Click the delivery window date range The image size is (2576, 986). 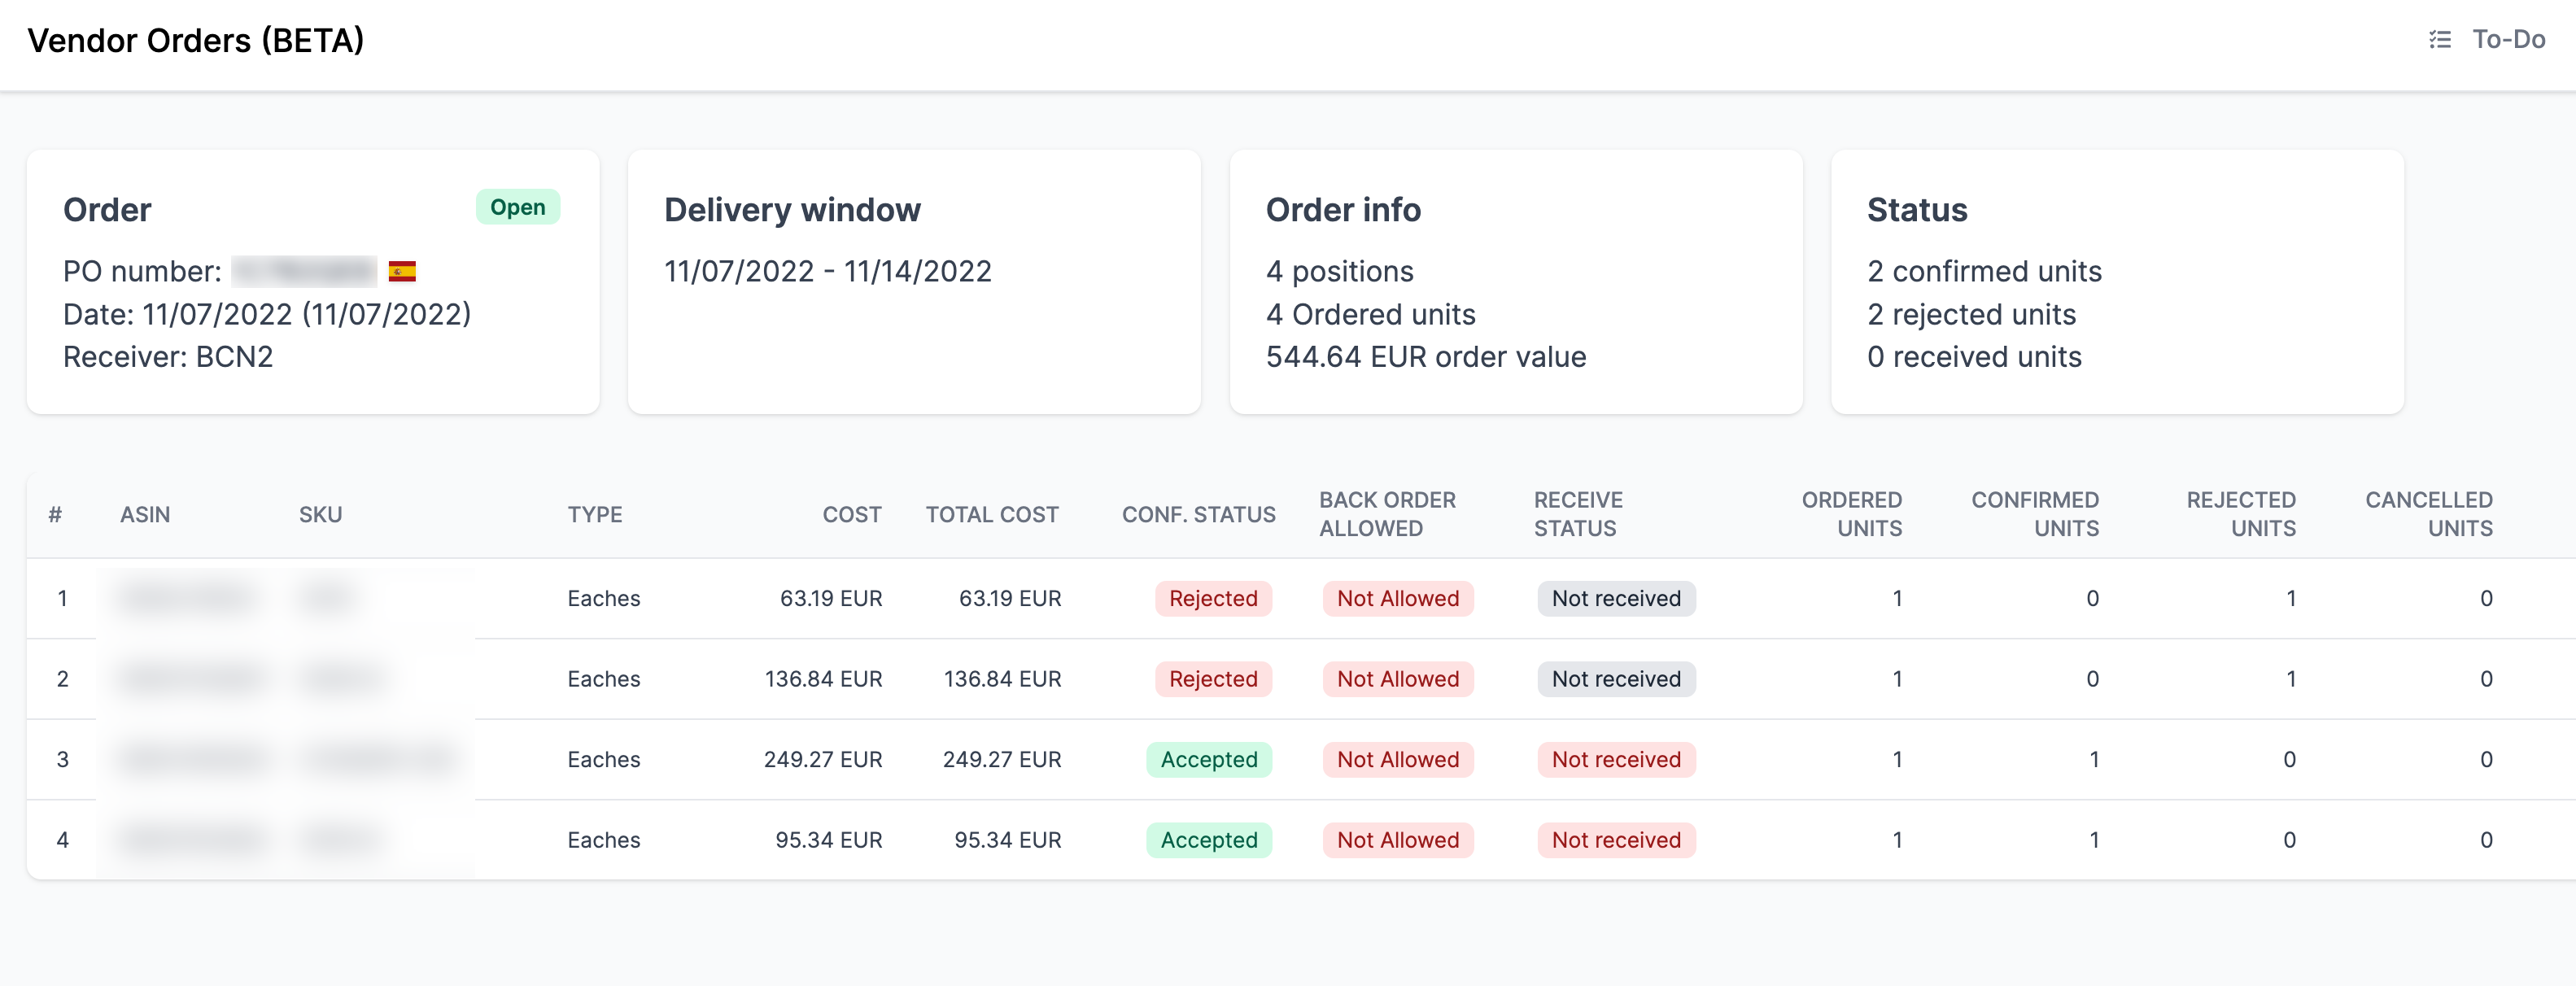point(827,271)
